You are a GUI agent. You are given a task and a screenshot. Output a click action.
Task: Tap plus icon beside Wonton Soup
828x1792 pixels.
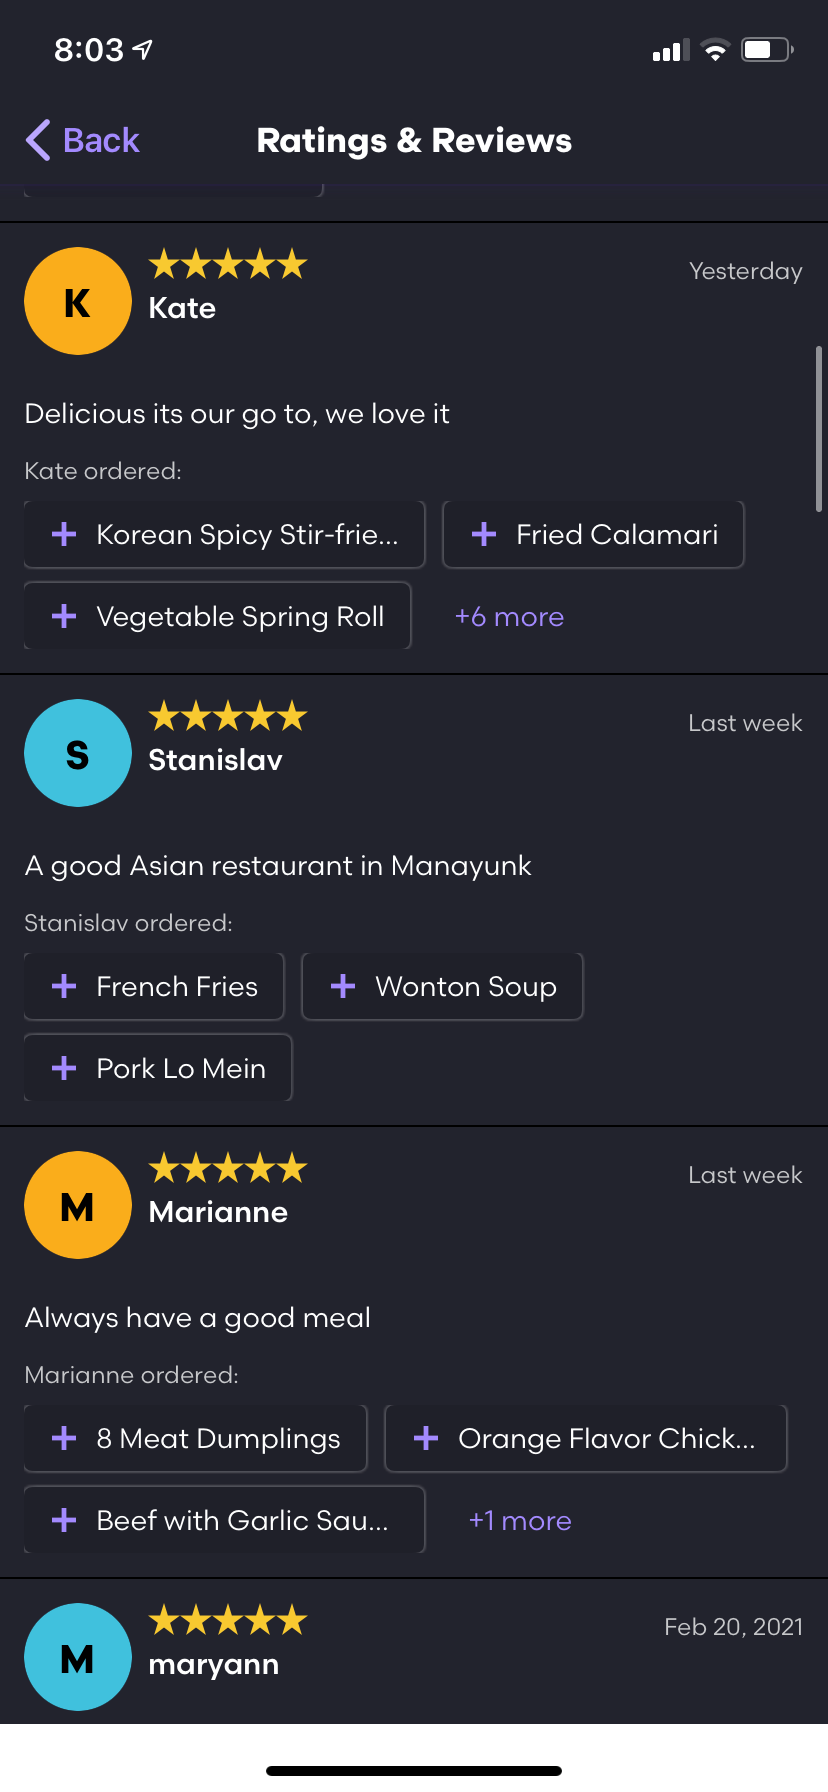(x=343, y=987)
